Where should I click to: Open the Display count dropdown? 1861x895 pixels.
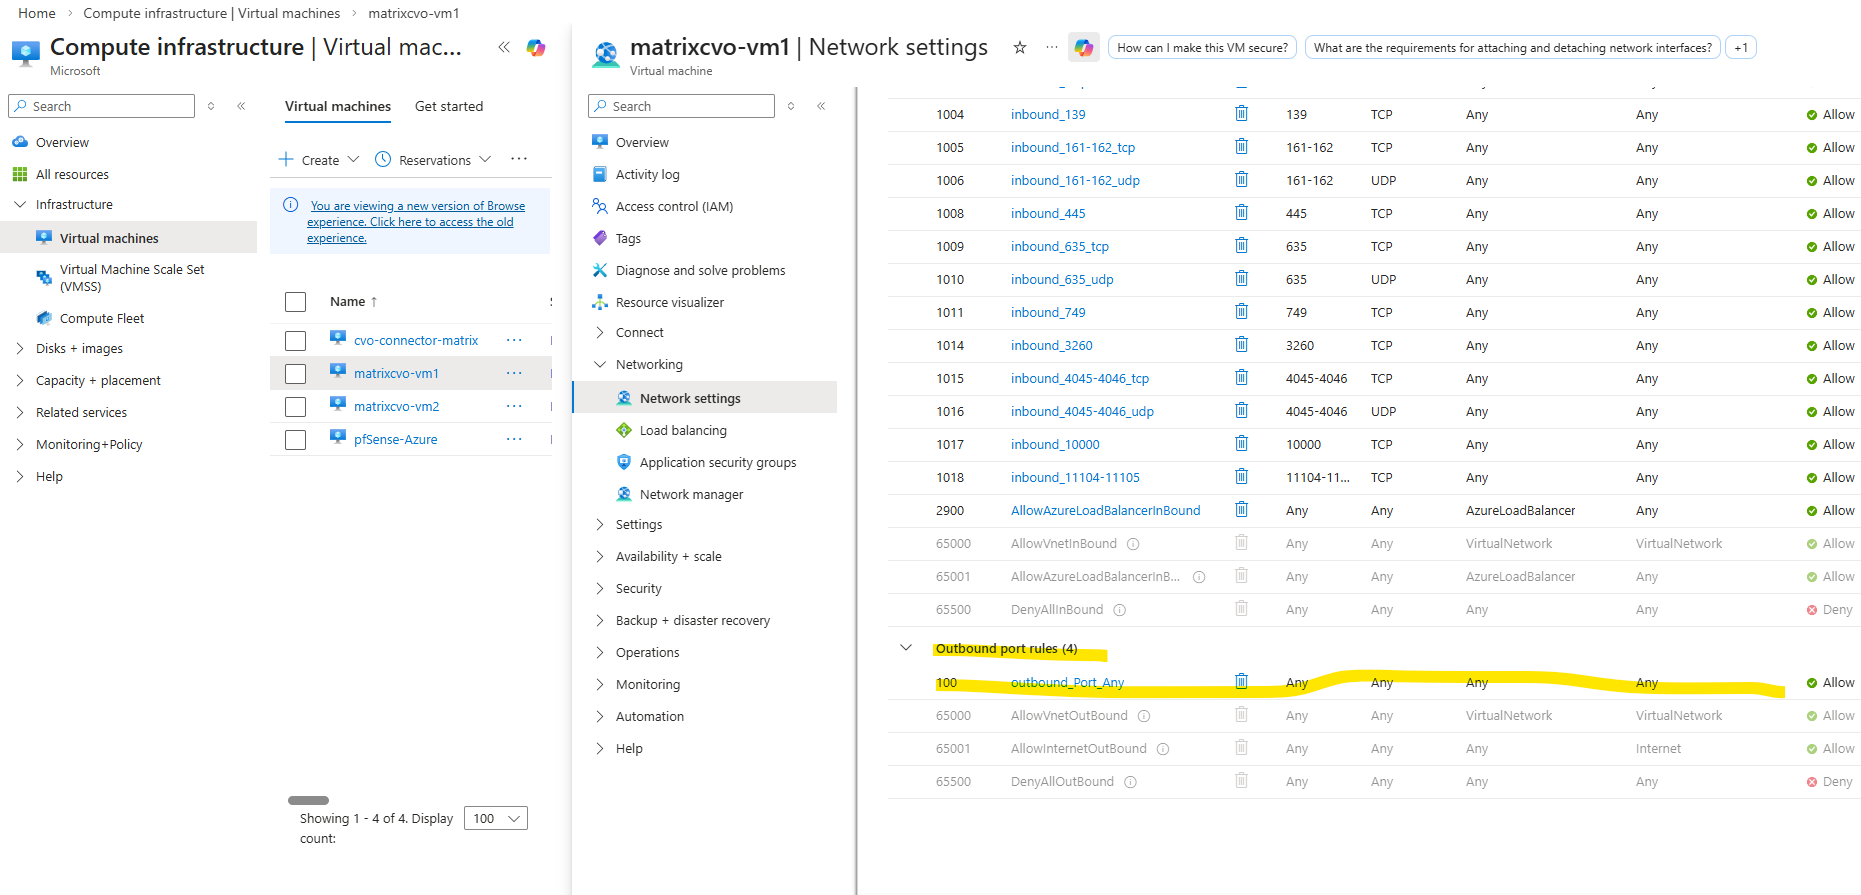click(496, 818)
